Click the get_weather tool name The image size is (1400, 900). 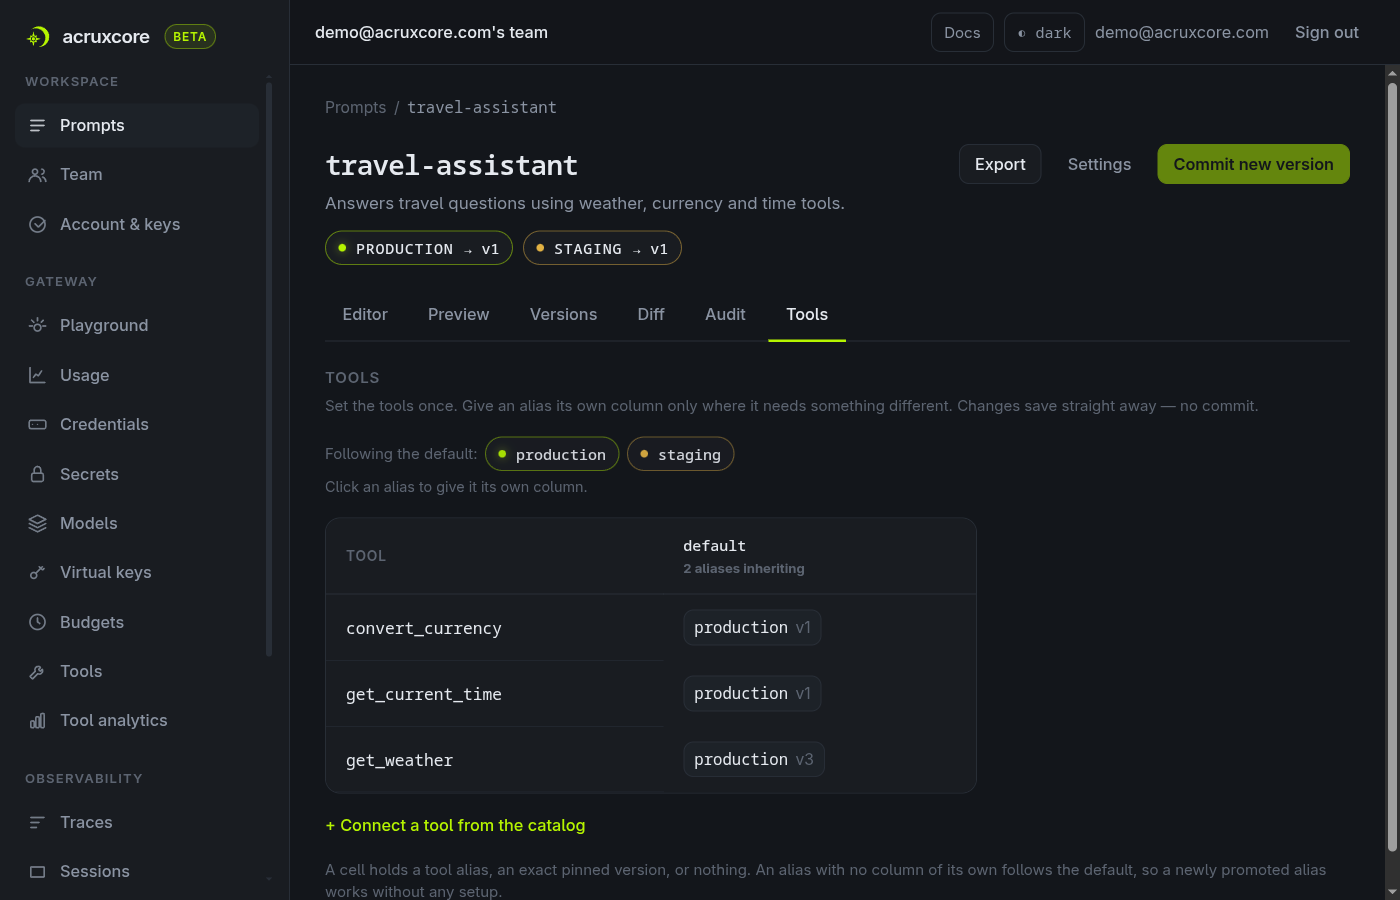[x=399, y=760]
